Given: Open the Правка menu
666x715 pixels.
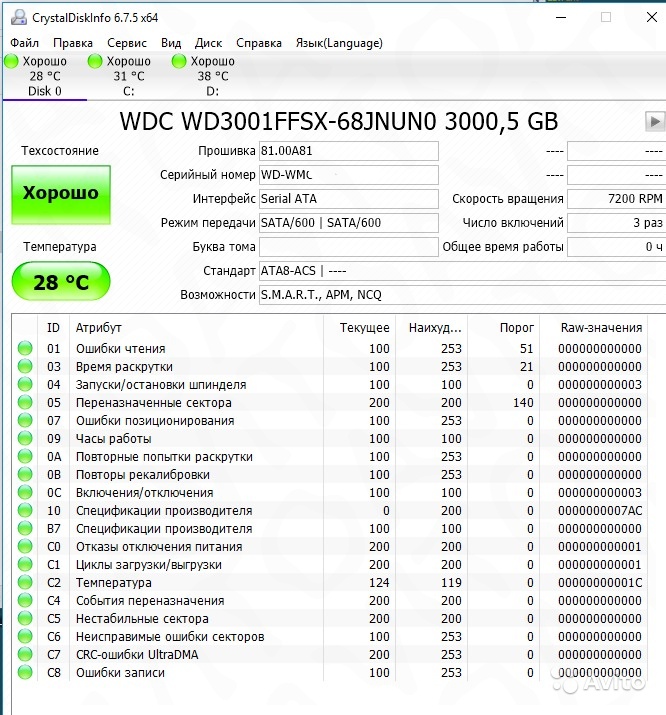Looking at the screenshot, I should tap(73, 43).
